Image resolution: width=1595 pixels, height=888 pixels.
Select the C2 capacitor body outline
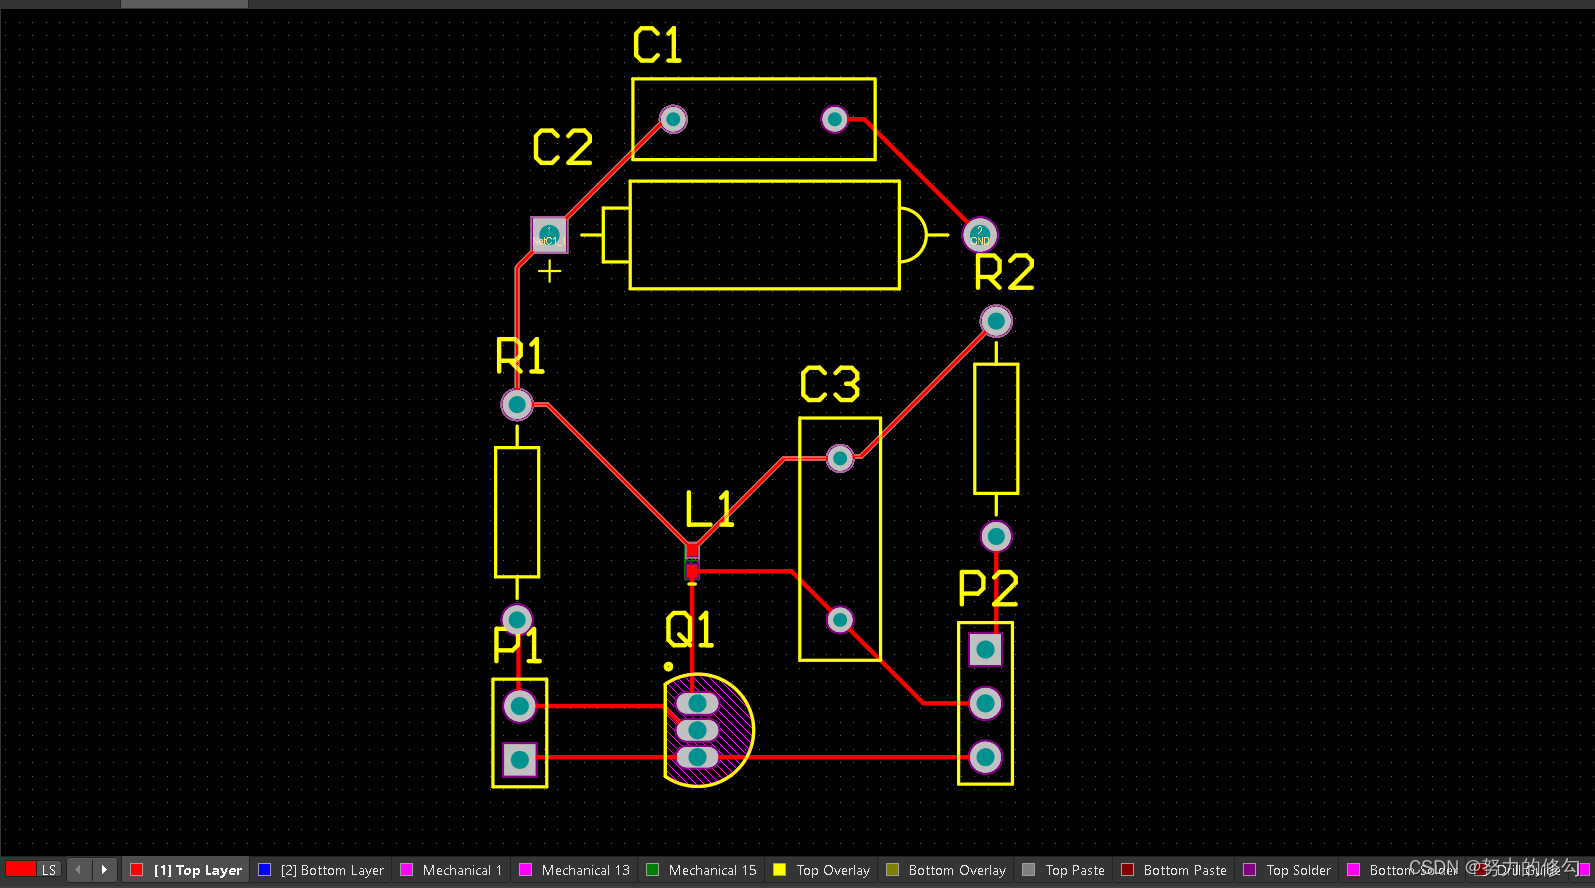(x=764, y=235)
